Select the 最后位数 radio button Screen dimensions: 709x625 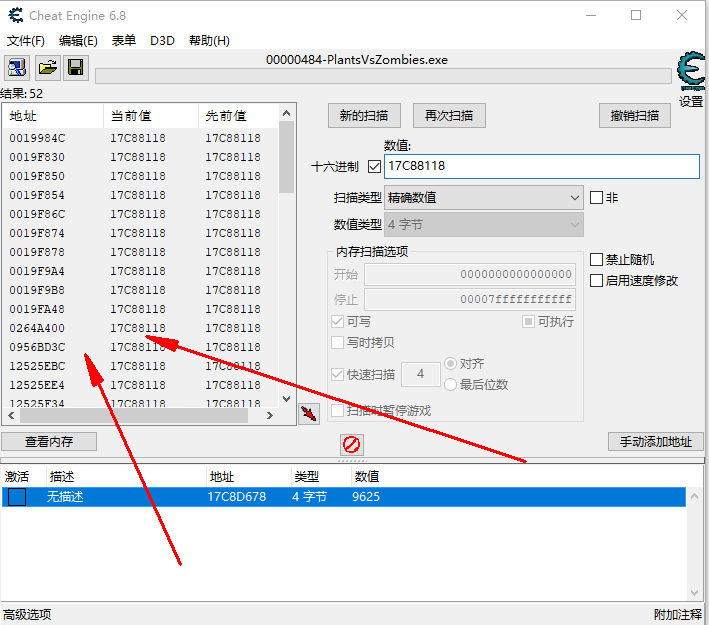coord(450,384)
